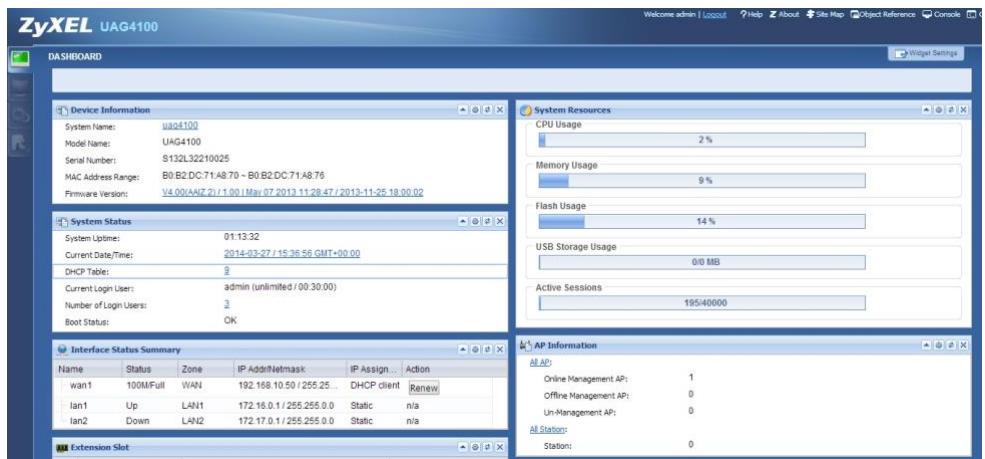Close the System Resources widget

tap(962, 110)
